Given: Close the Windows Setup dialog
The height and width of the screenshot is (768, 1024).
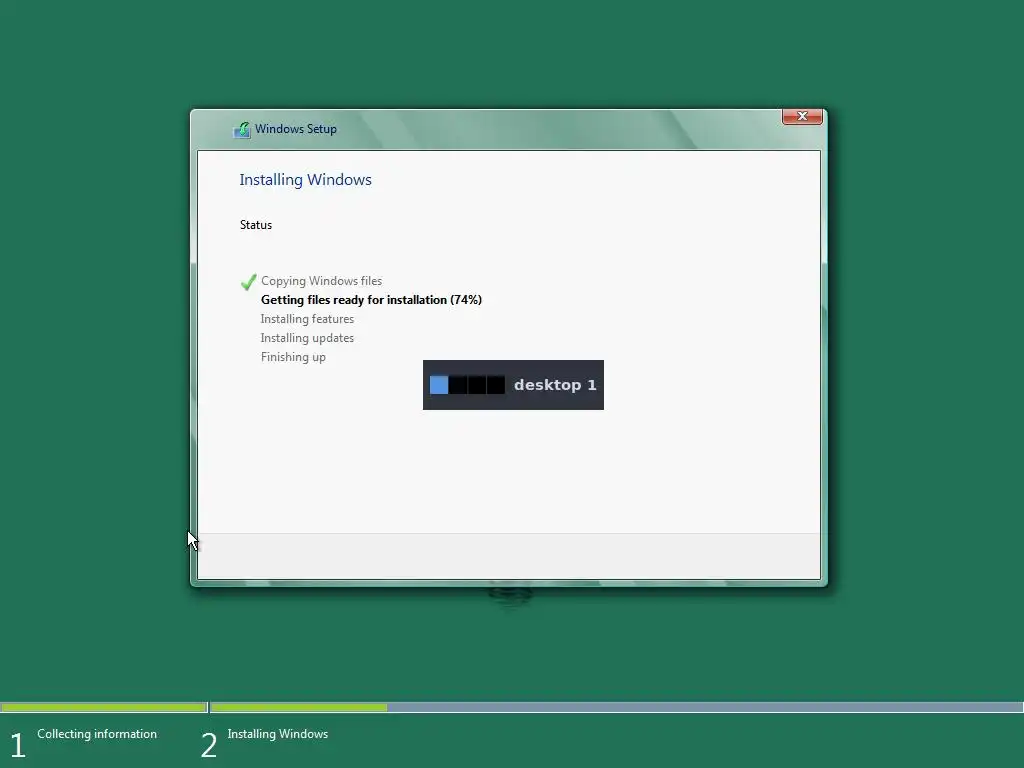Looking at the screenshot, I should [802, 116].
